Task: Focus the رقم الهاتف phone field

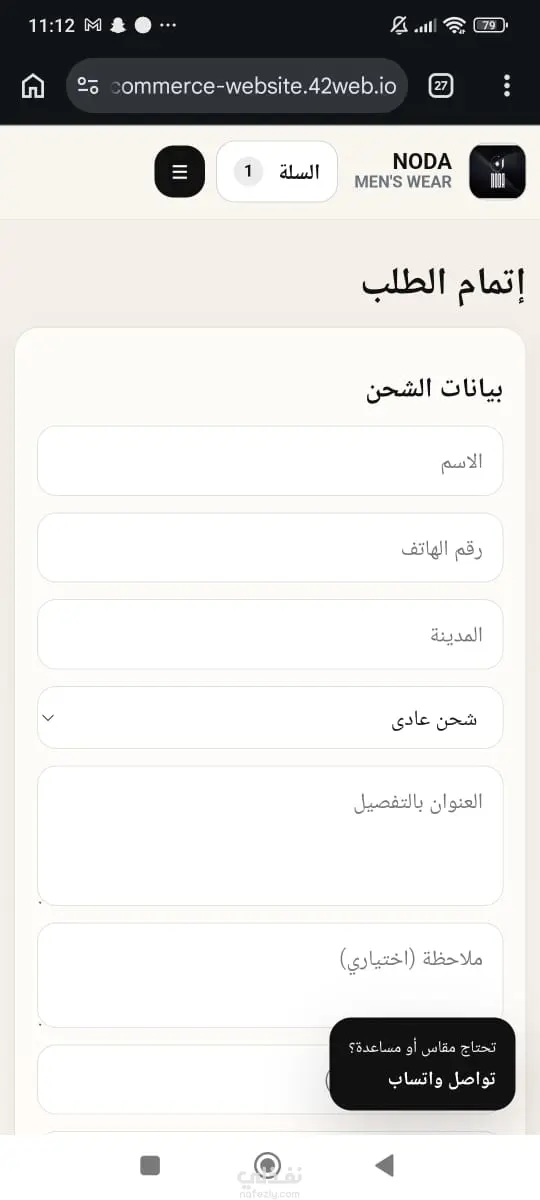Action: (x=270, y=547)
